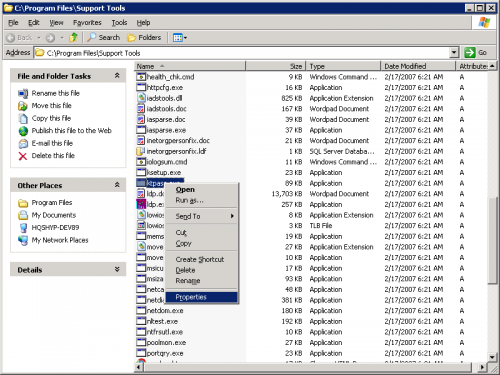Sort files by Size column header
This screenshot has height=375, width=500.
276,66
